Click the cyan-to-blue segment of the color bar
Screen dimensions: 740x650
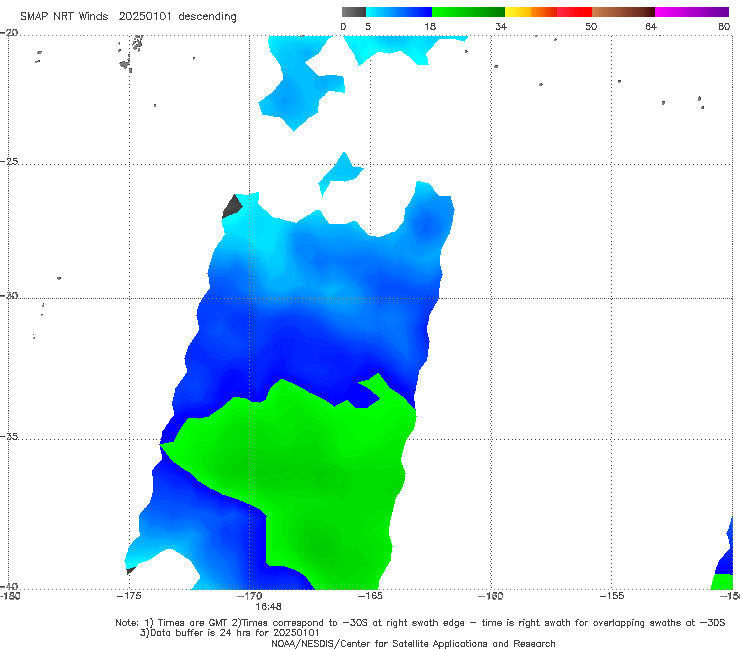(x=399, y=12)
